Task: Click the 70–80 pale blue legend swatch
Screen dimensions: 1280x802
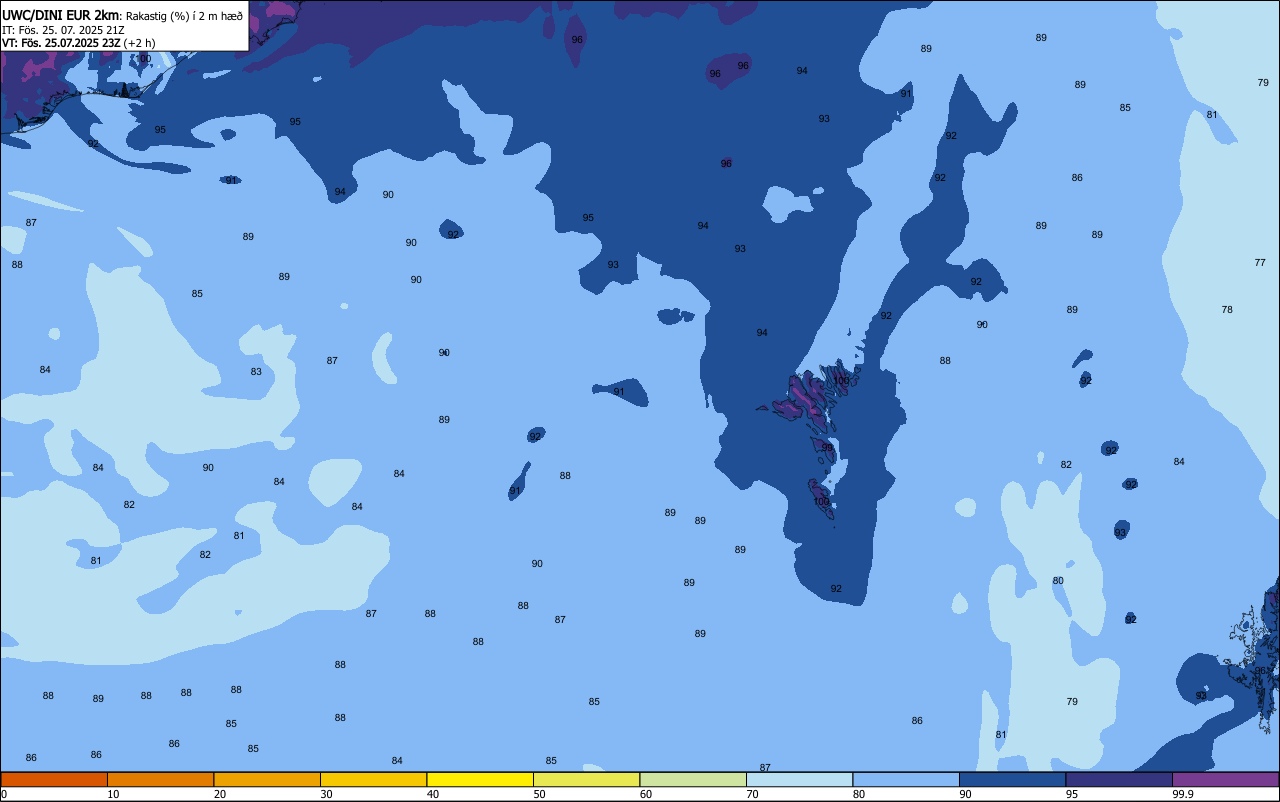Action: pos(799,779)
